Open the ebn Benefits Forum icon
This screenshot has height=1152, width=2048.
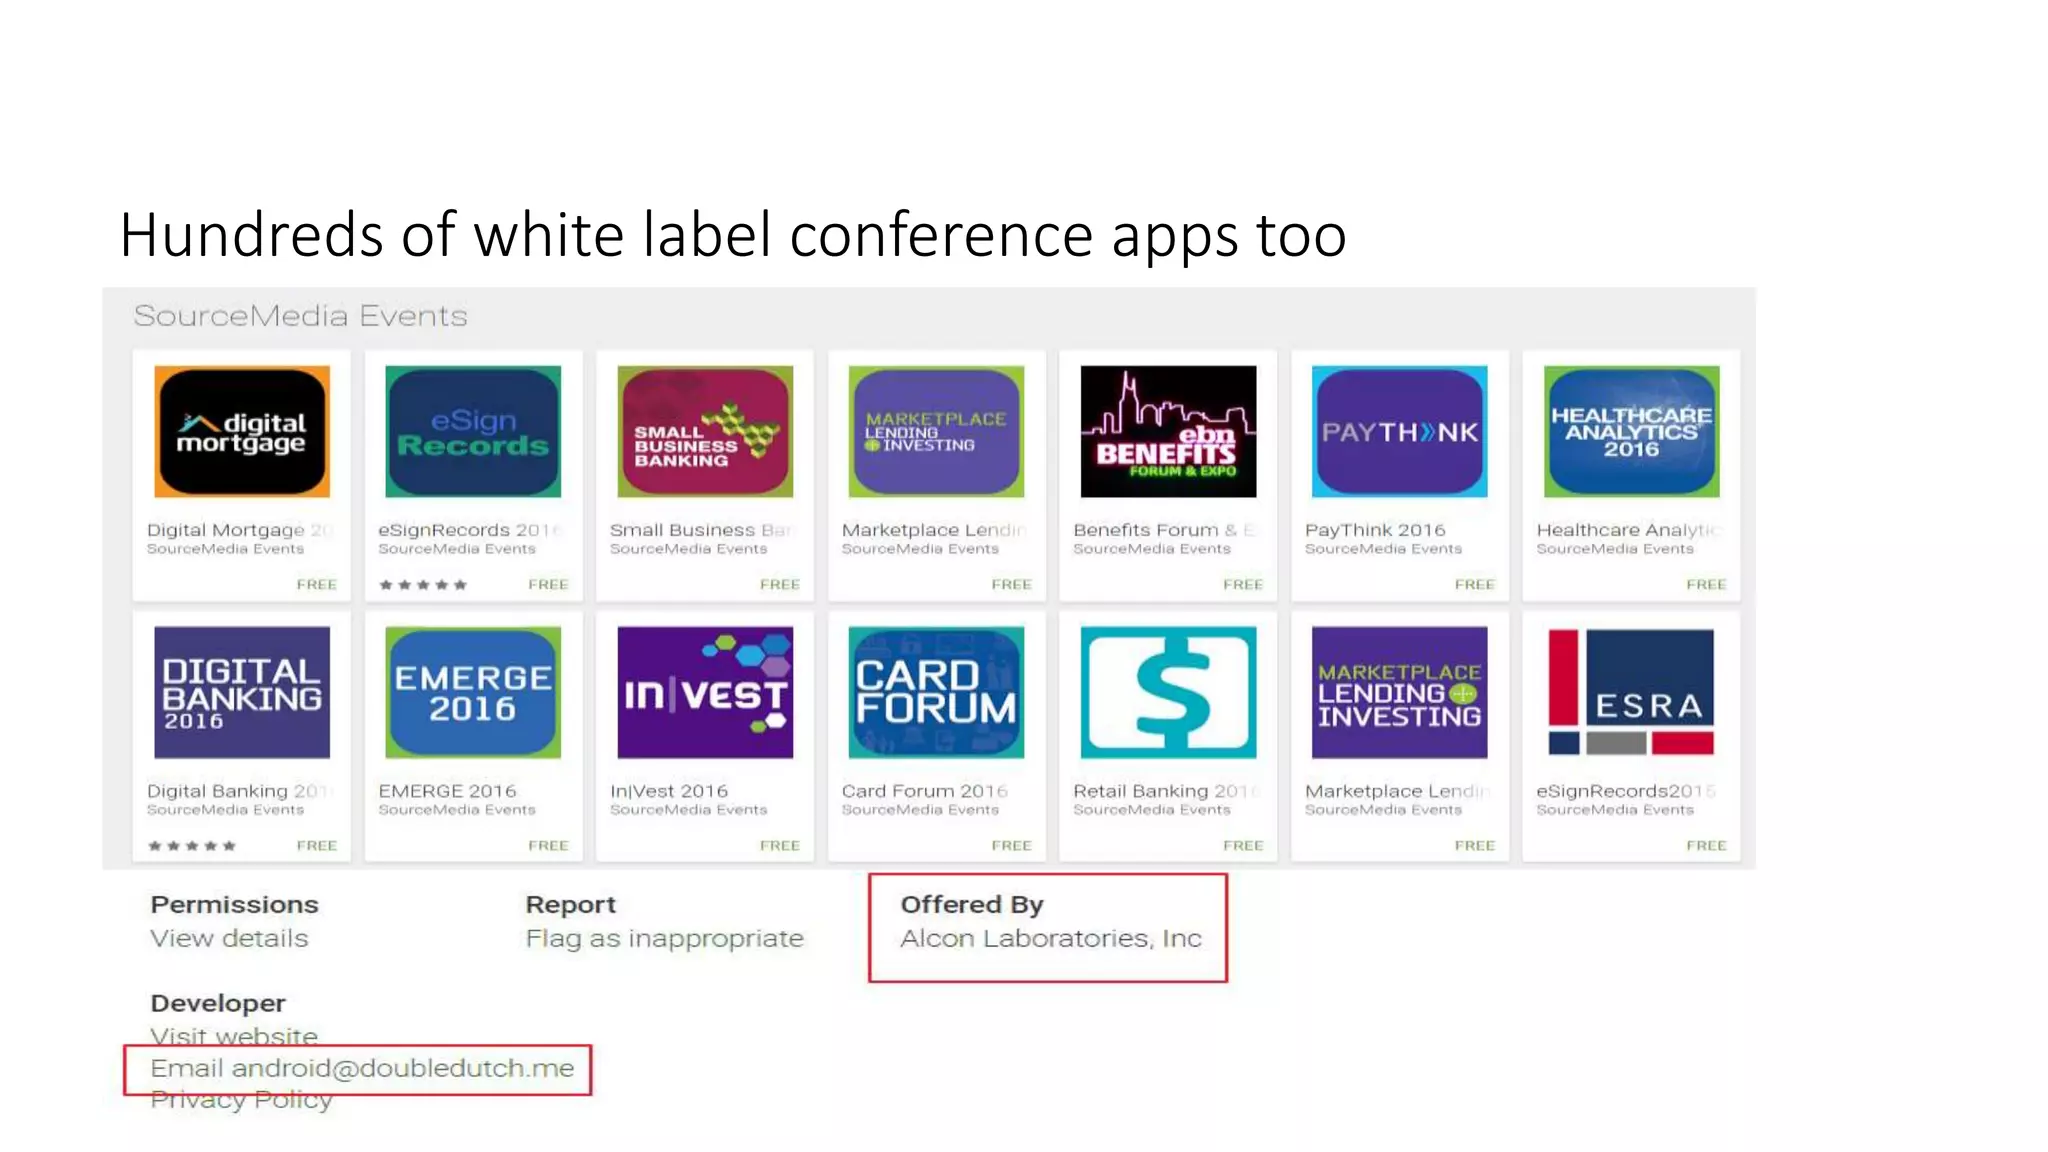click(1168, 431)
